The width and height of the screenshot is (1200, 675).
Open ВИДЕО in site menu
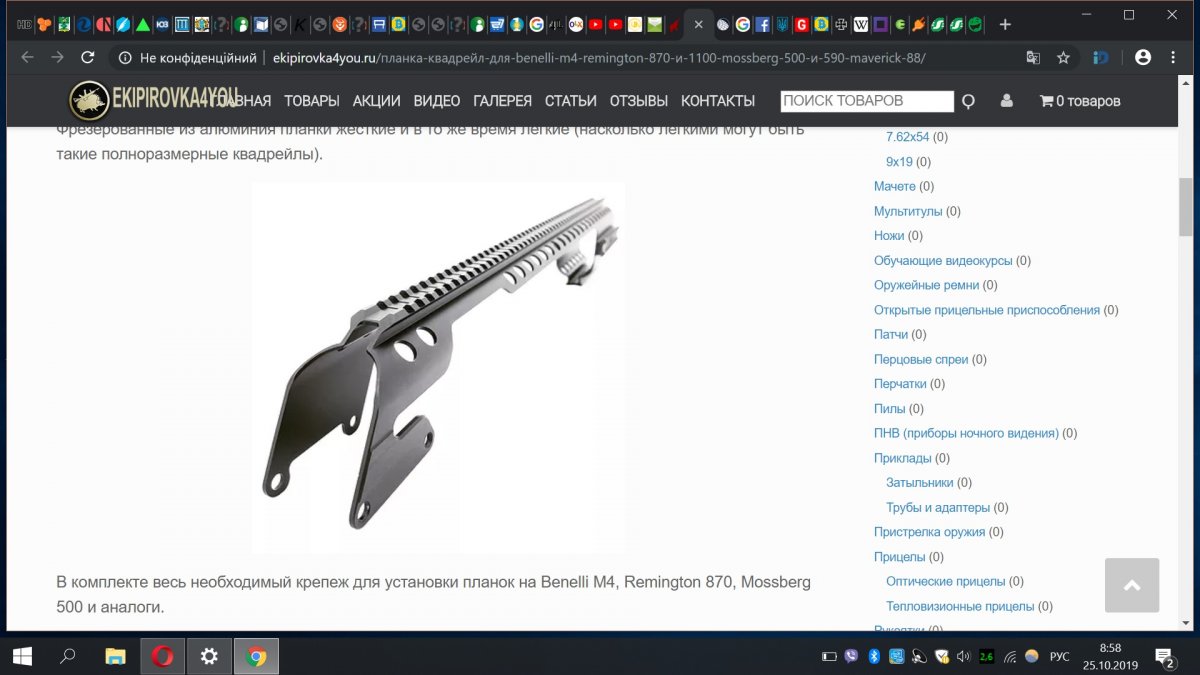(437, 101)
